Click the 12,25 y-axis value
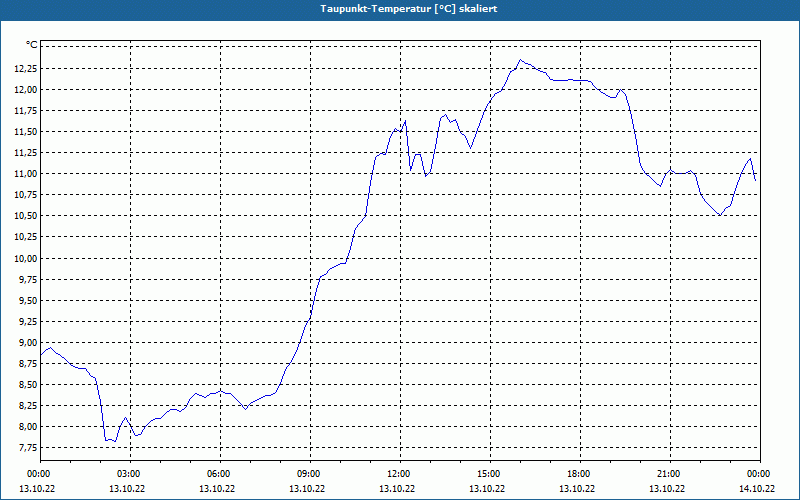800x500 pixels. pyautogui.click(x=26, y=68)
